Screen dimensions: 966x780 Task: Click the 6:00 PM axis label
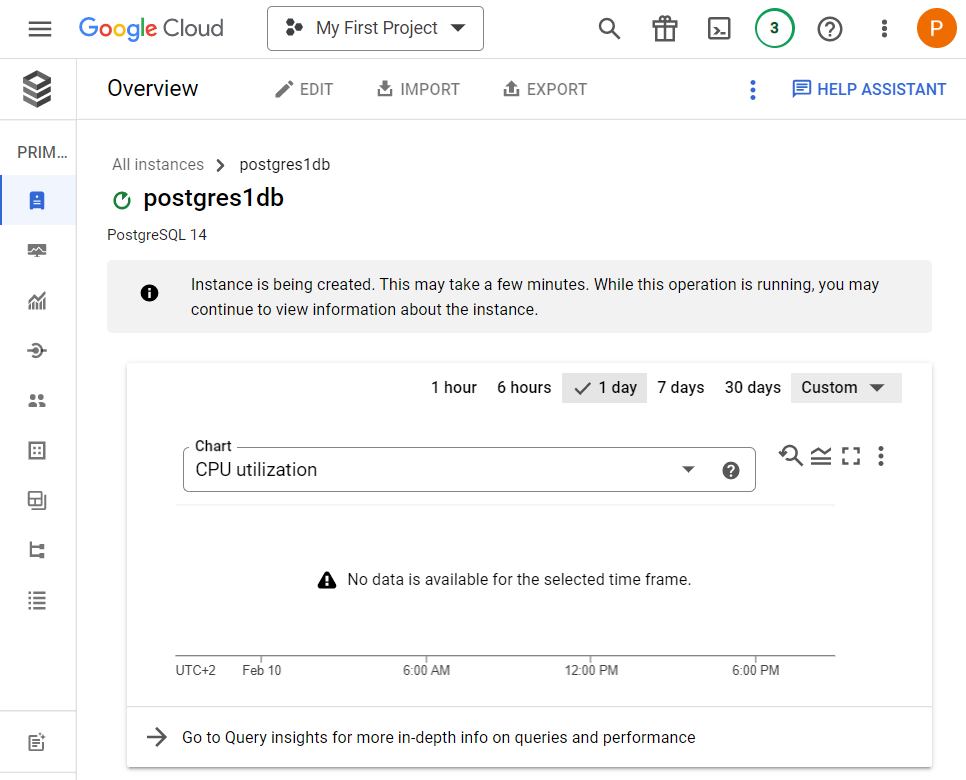pyautogui.click(x=755, y=670)
